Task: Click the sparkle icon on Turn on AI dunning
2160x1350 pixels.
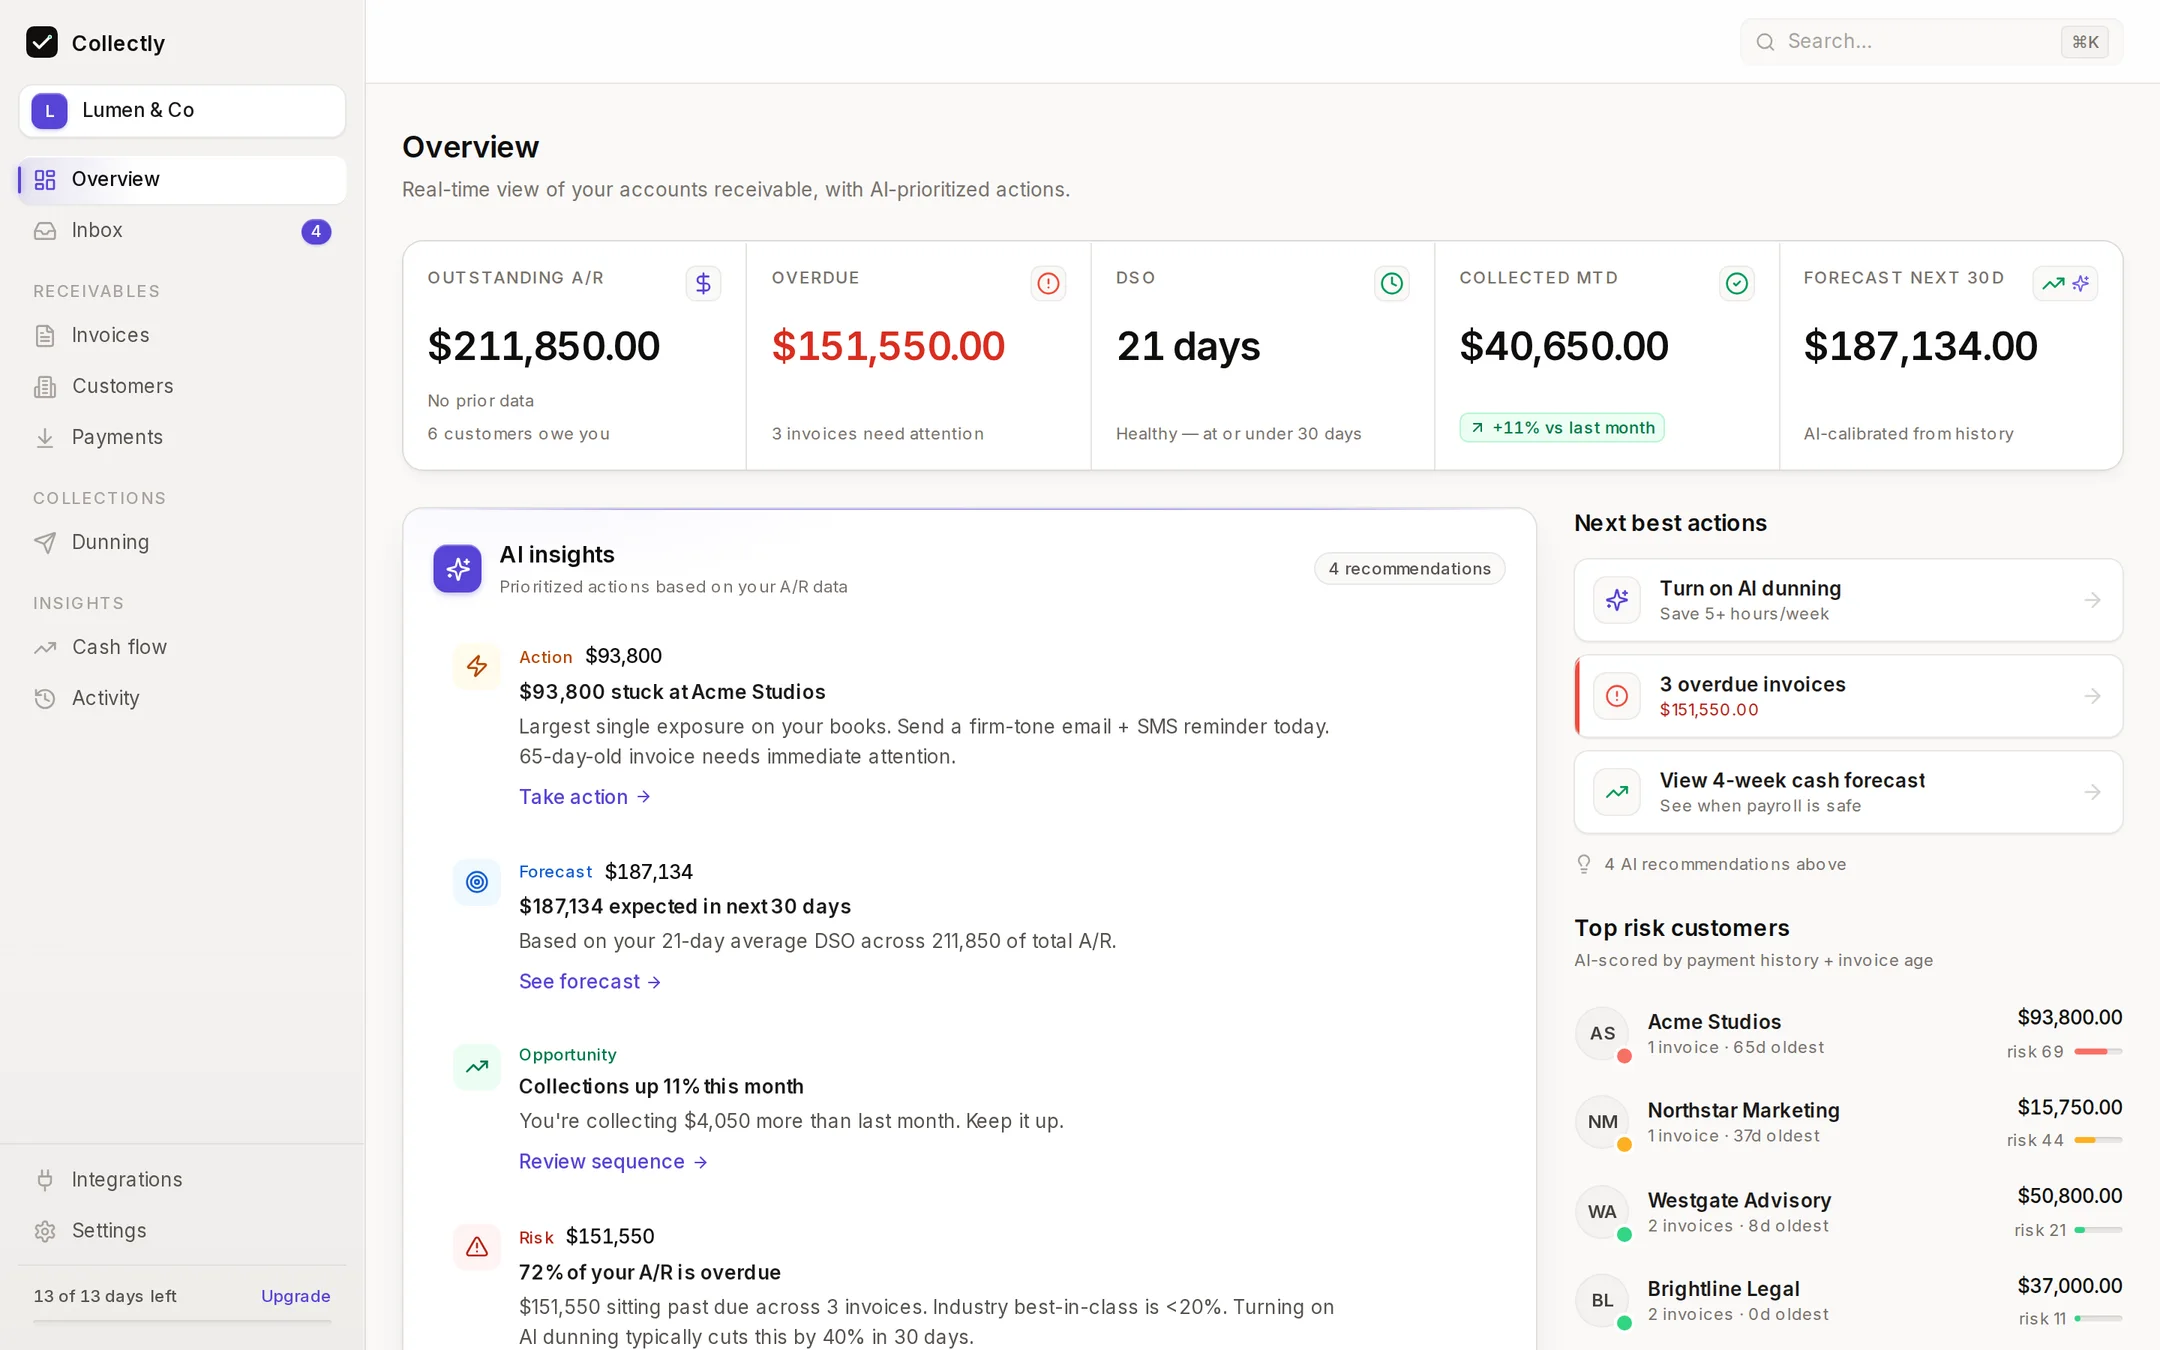Action: (1617, 600)
